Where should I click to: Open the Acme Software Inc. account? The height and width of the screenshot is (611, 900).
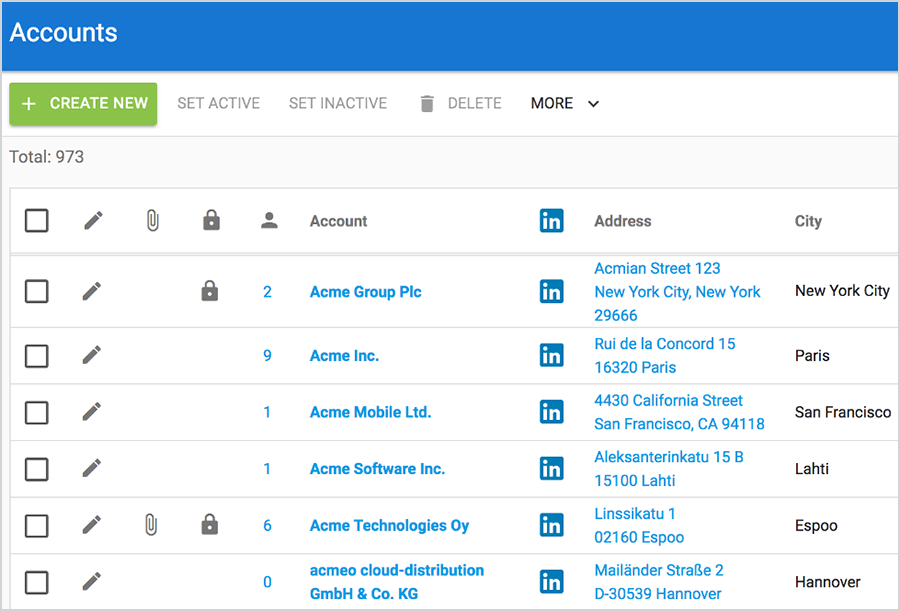coord(377,469)
